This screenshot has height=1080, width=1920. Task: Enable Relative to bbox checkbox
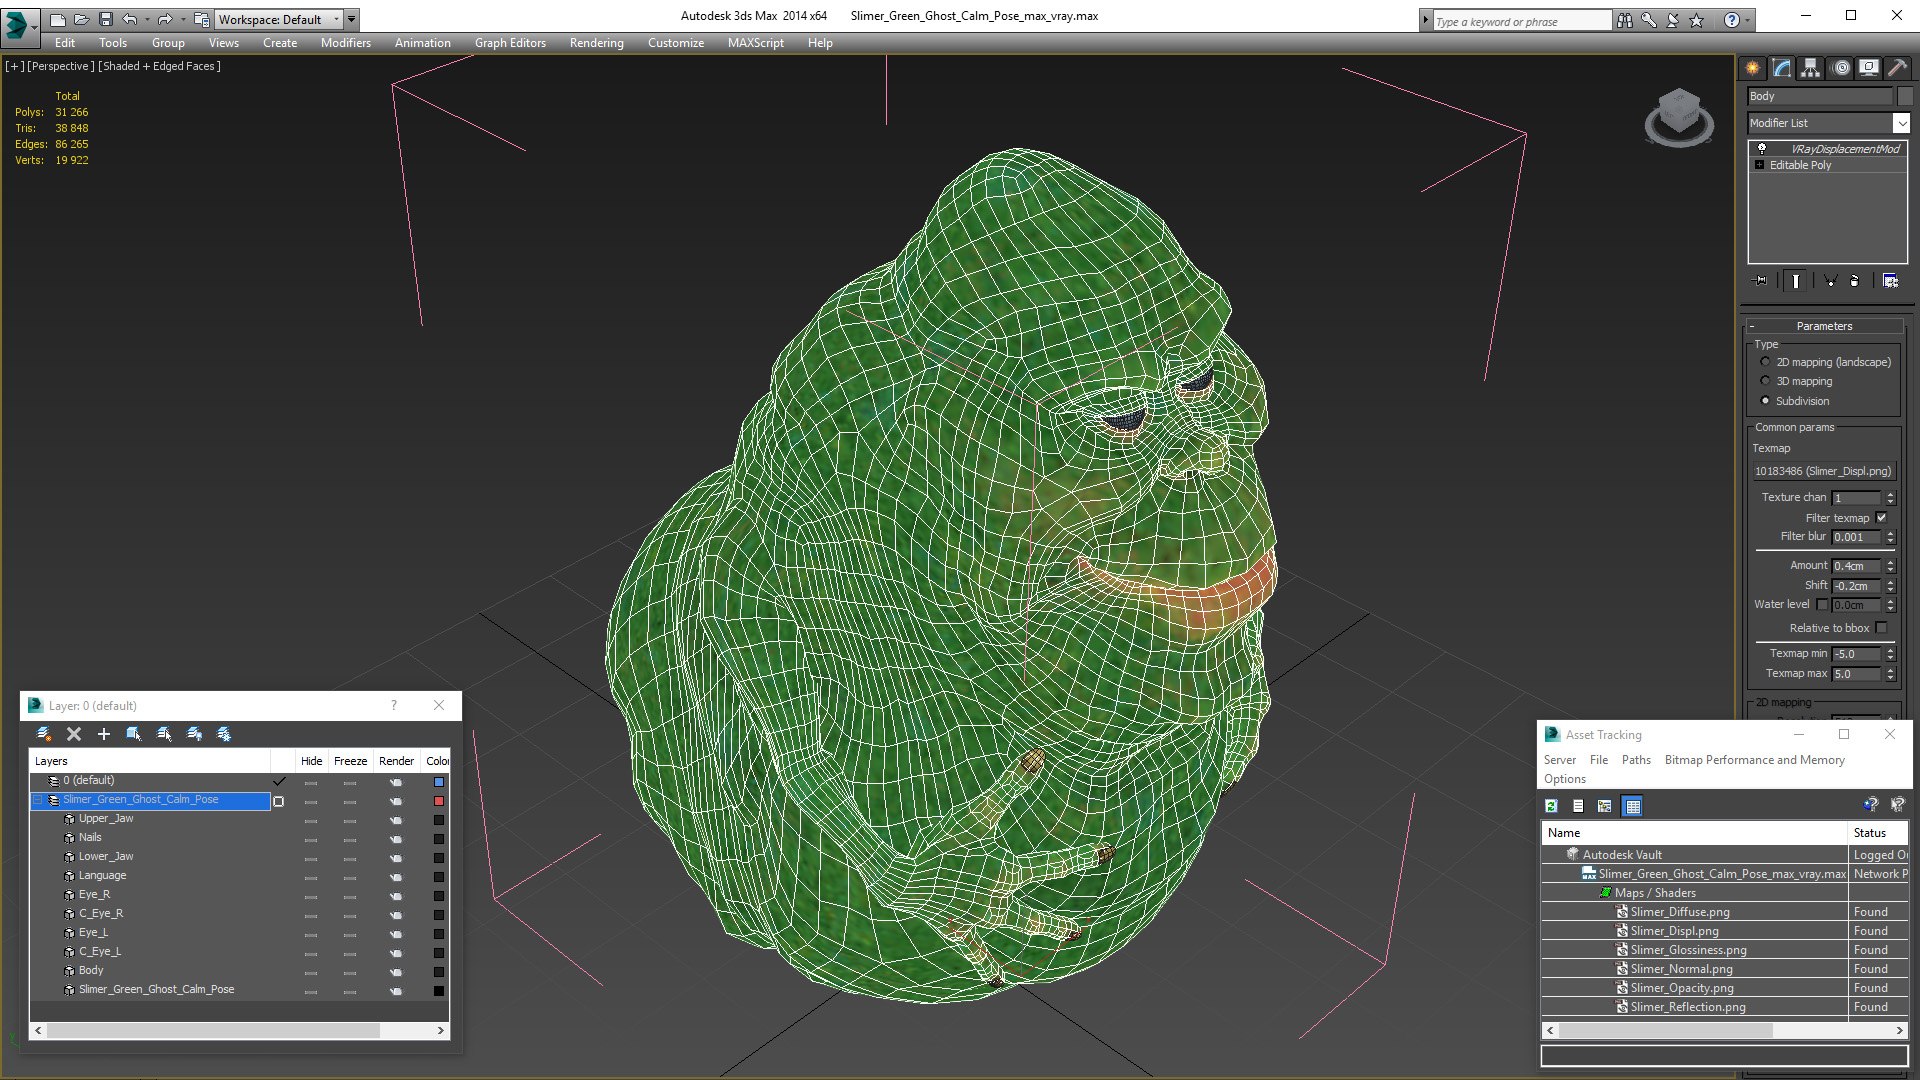[1881, 628]
